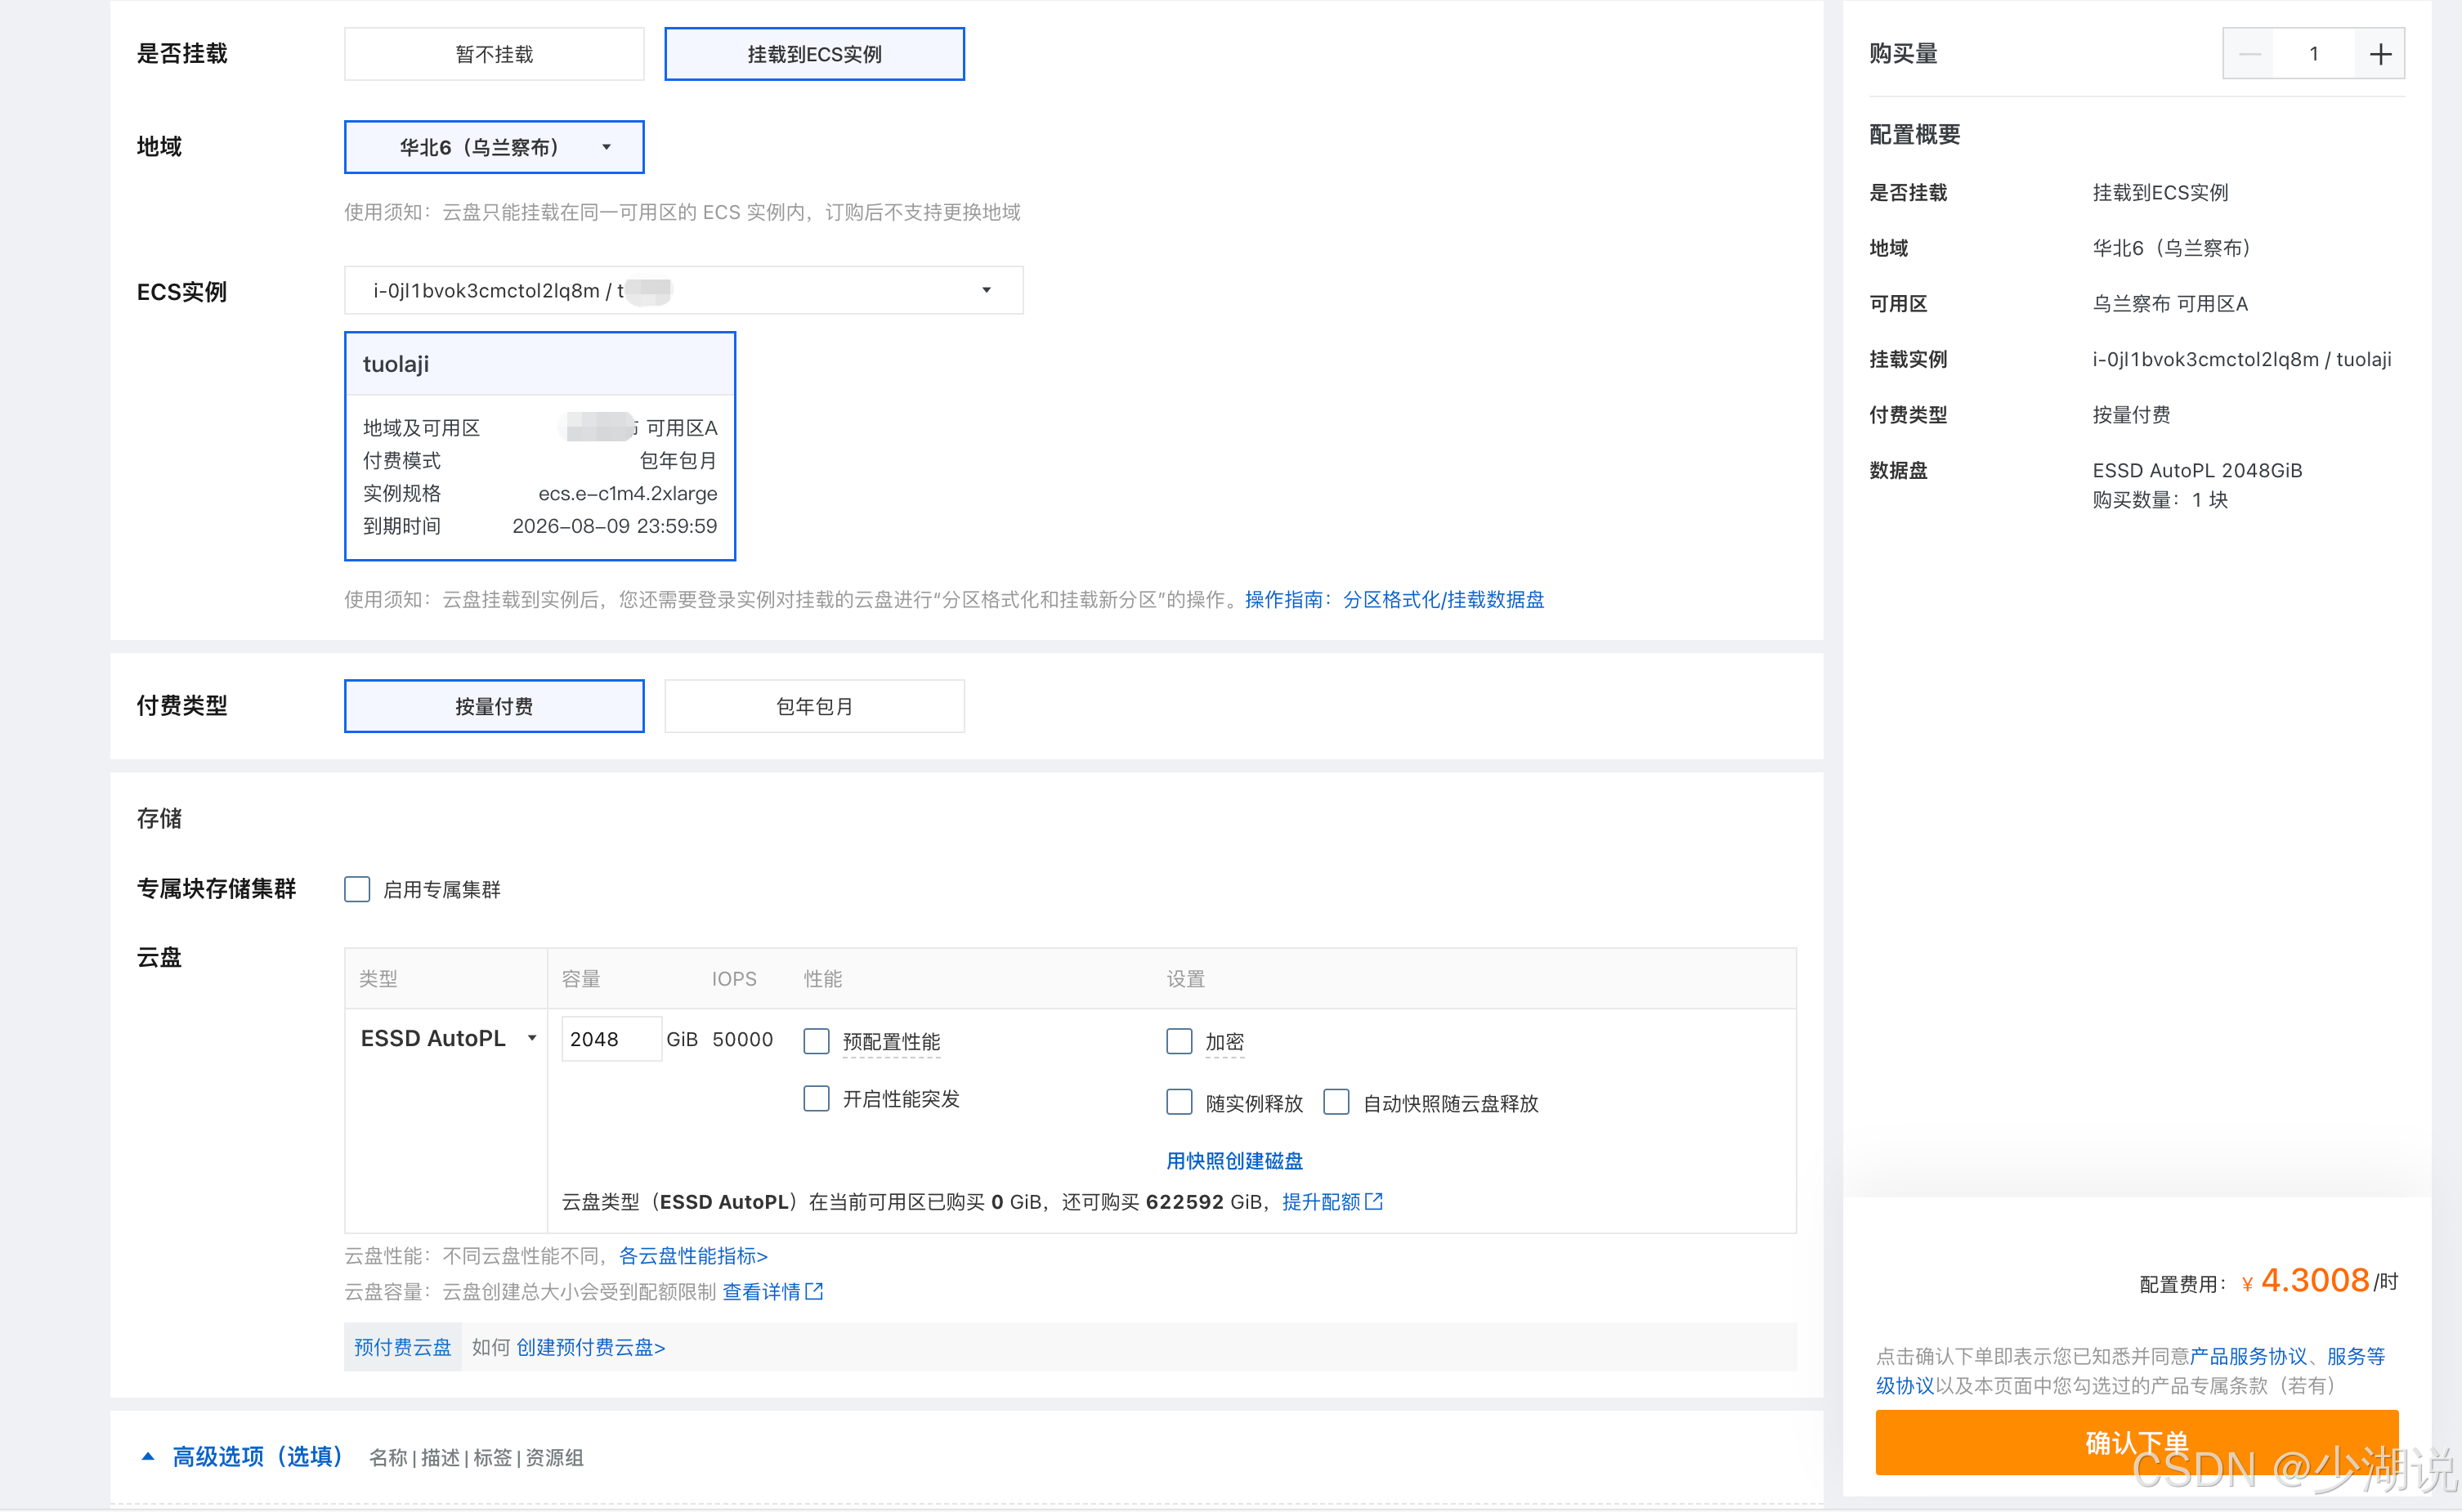
Task: Tick the 加密 encryption checkbox
Action: (1179, 1041)
